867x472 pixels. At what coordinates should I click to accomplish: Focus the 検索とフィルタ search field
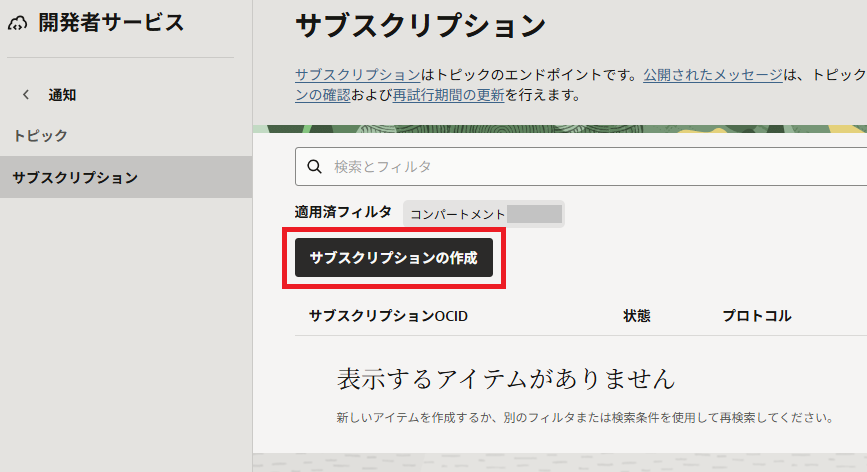(x=590, y=166)
